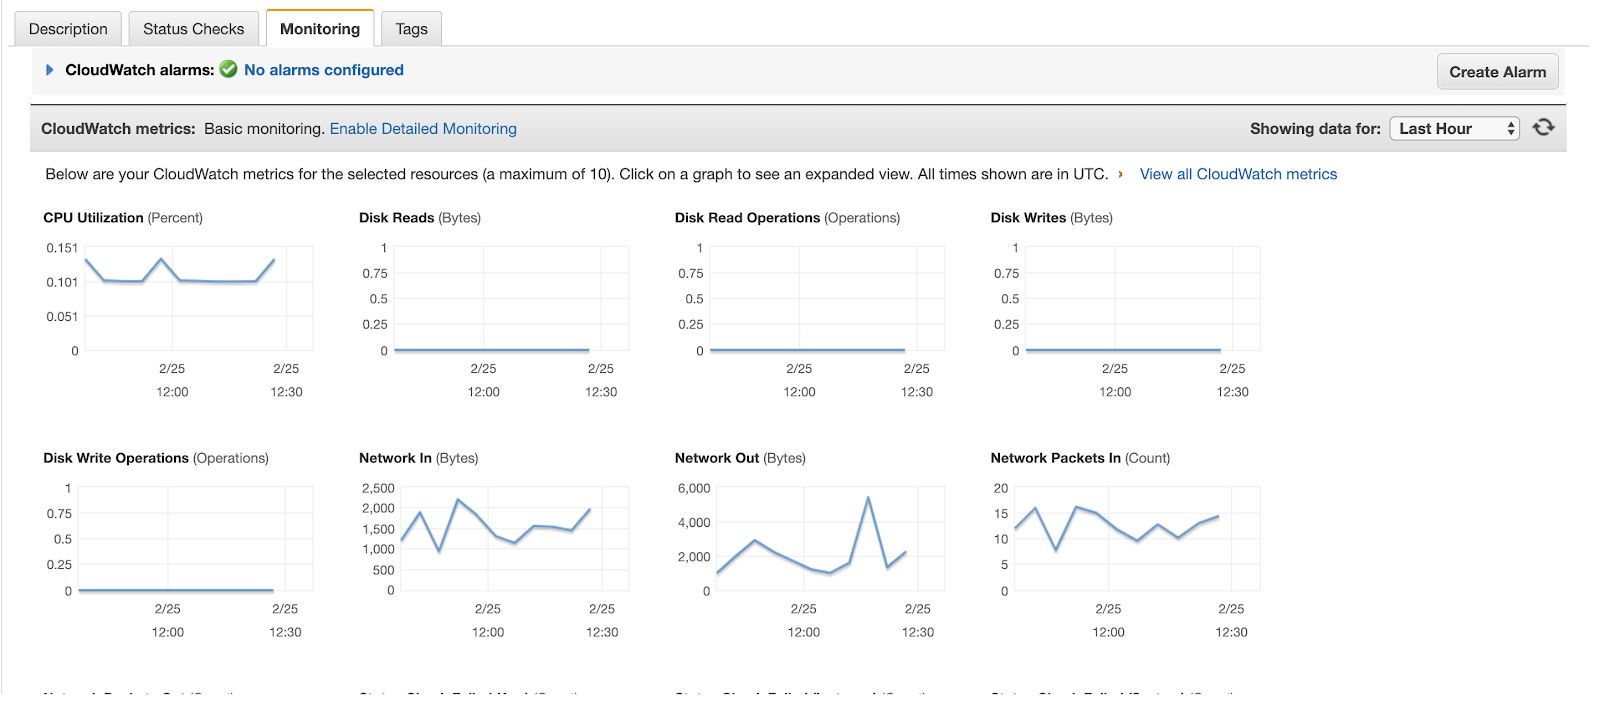Select the Tags tab

pos(411,29)
